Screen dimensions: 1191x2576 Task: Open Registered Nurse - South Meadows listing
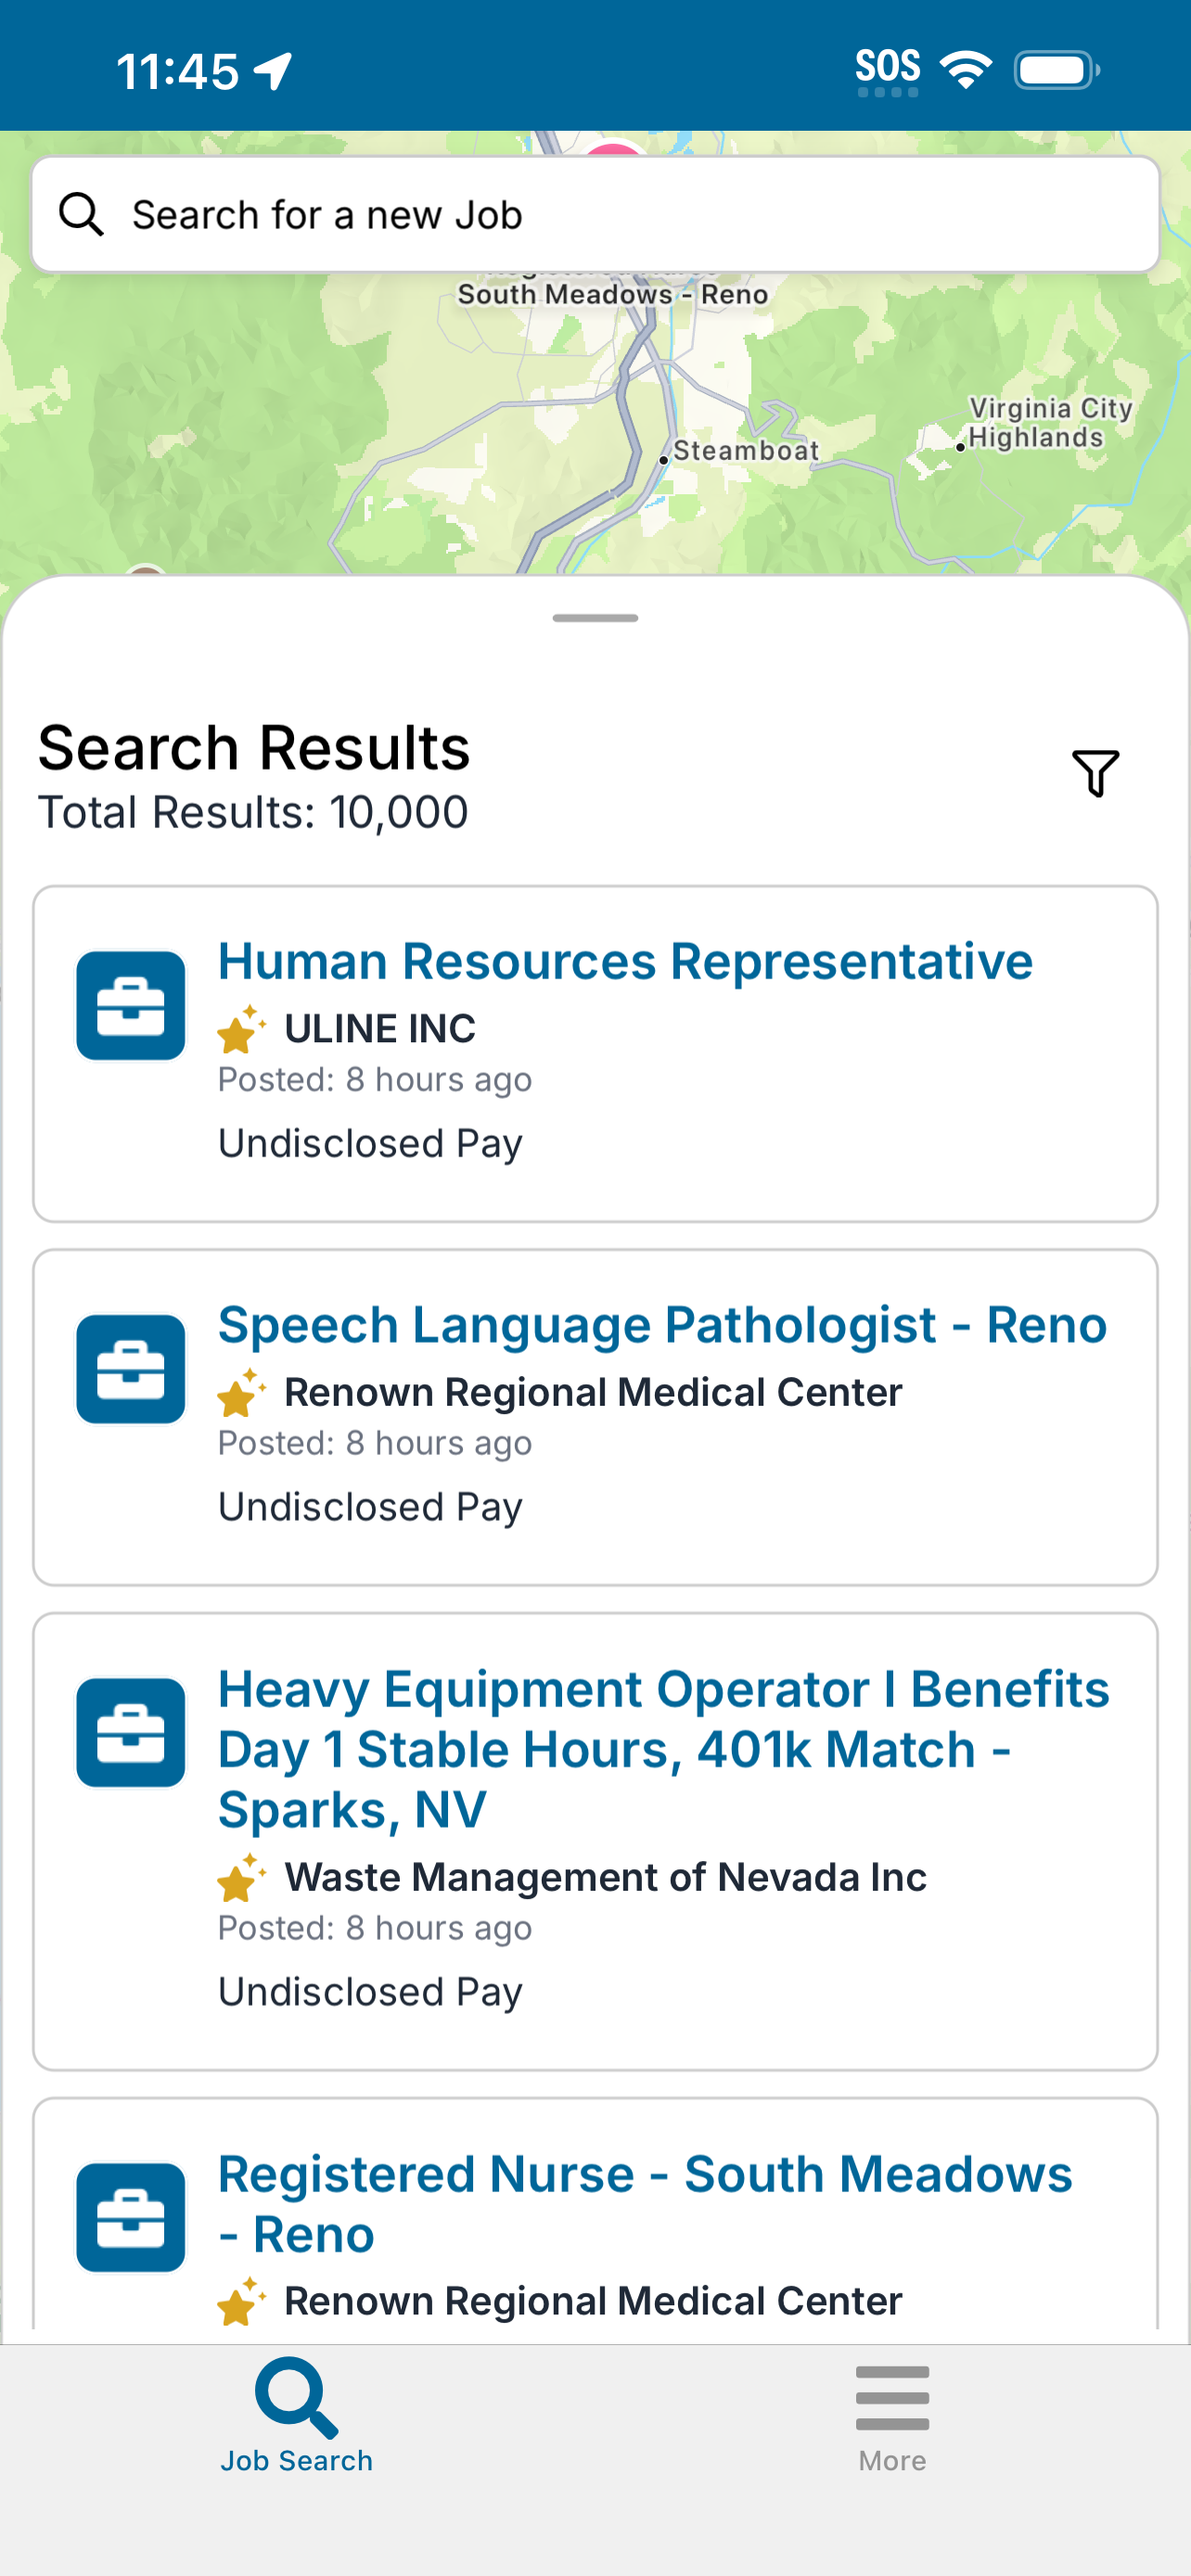pyautogui.click(x=645, y=2204)
